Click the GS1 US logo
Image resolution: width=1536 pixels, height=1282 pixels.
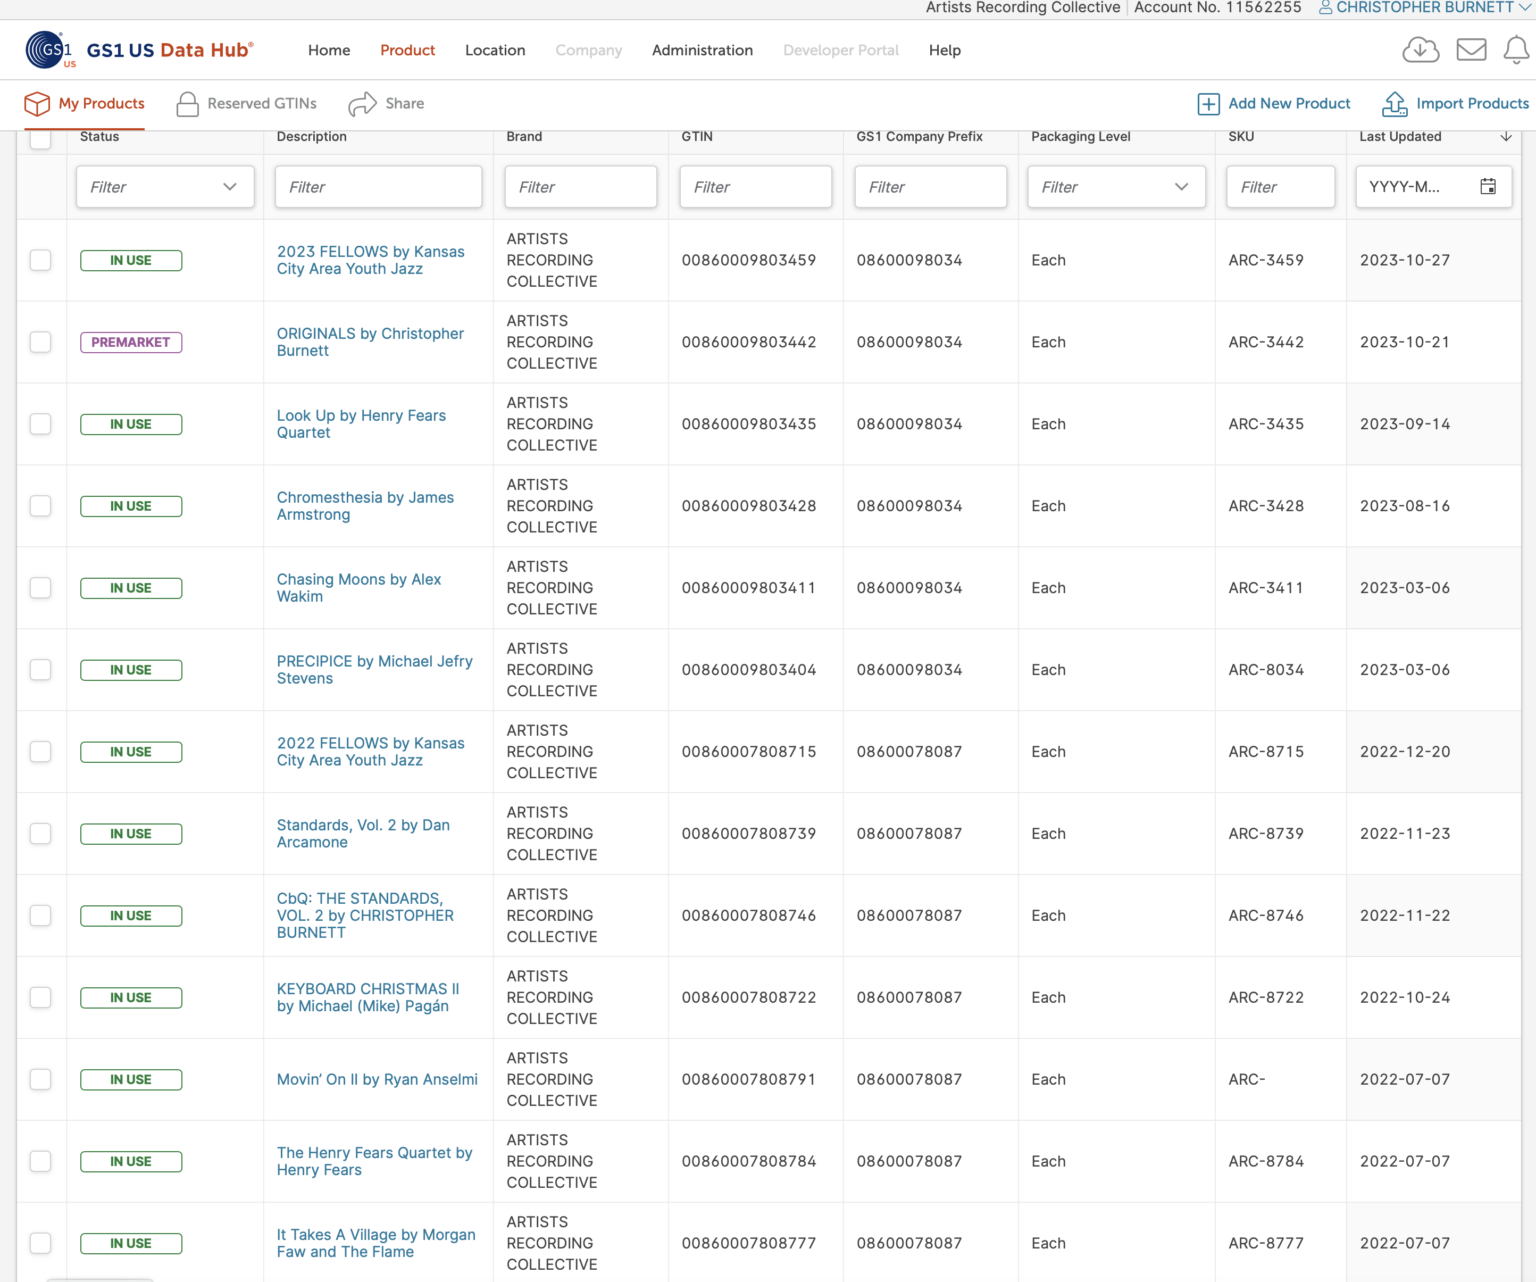[50, 50]
